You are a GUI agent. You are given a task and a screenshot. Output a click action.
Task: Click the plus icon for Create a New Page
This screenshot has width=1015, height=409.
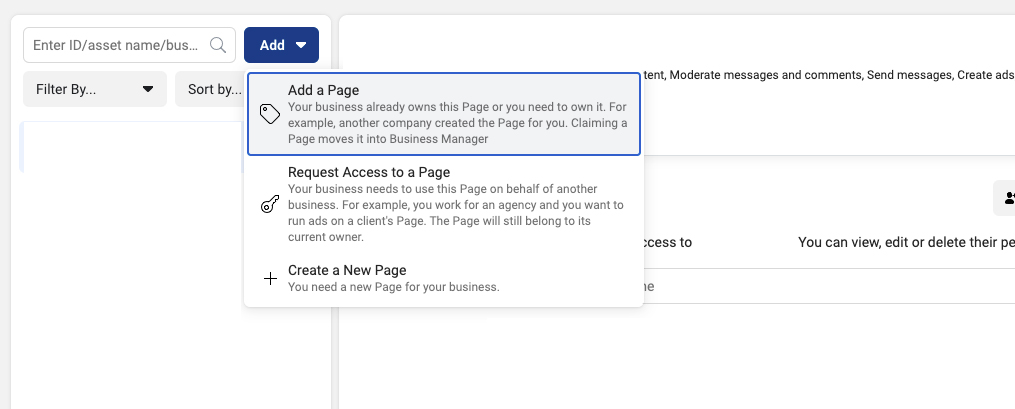pos(269,278)
